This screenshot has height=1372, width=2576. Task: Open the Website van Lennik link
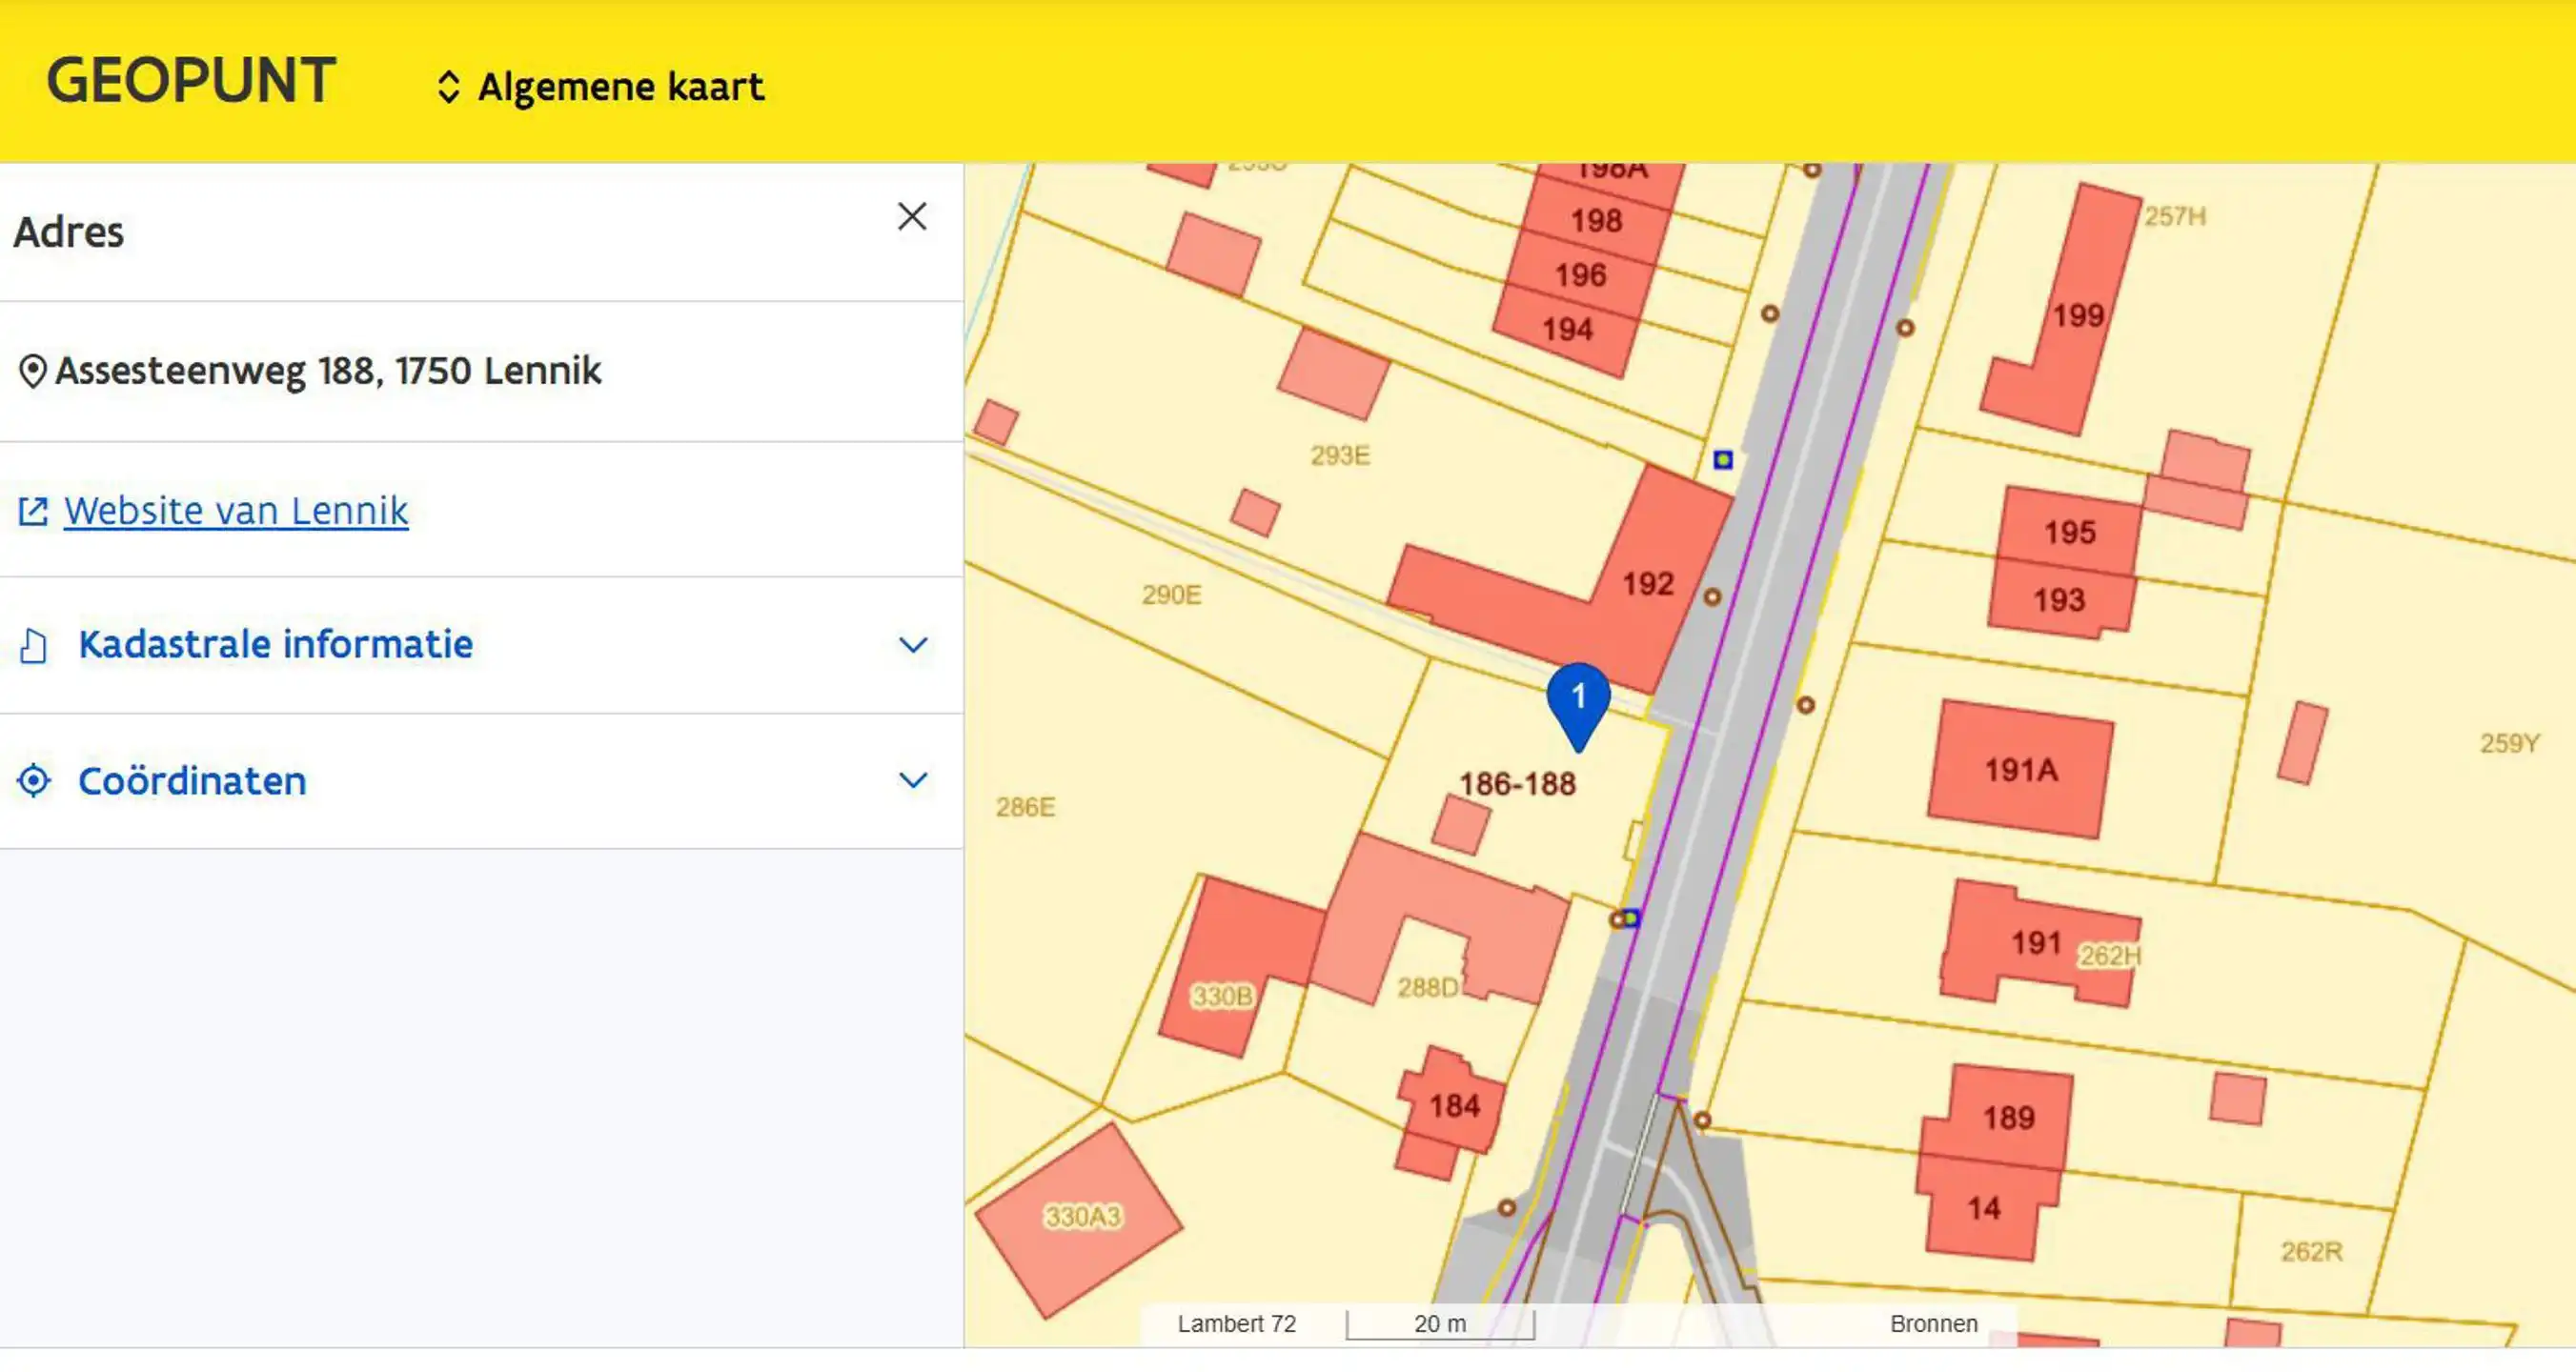point(236,512)
